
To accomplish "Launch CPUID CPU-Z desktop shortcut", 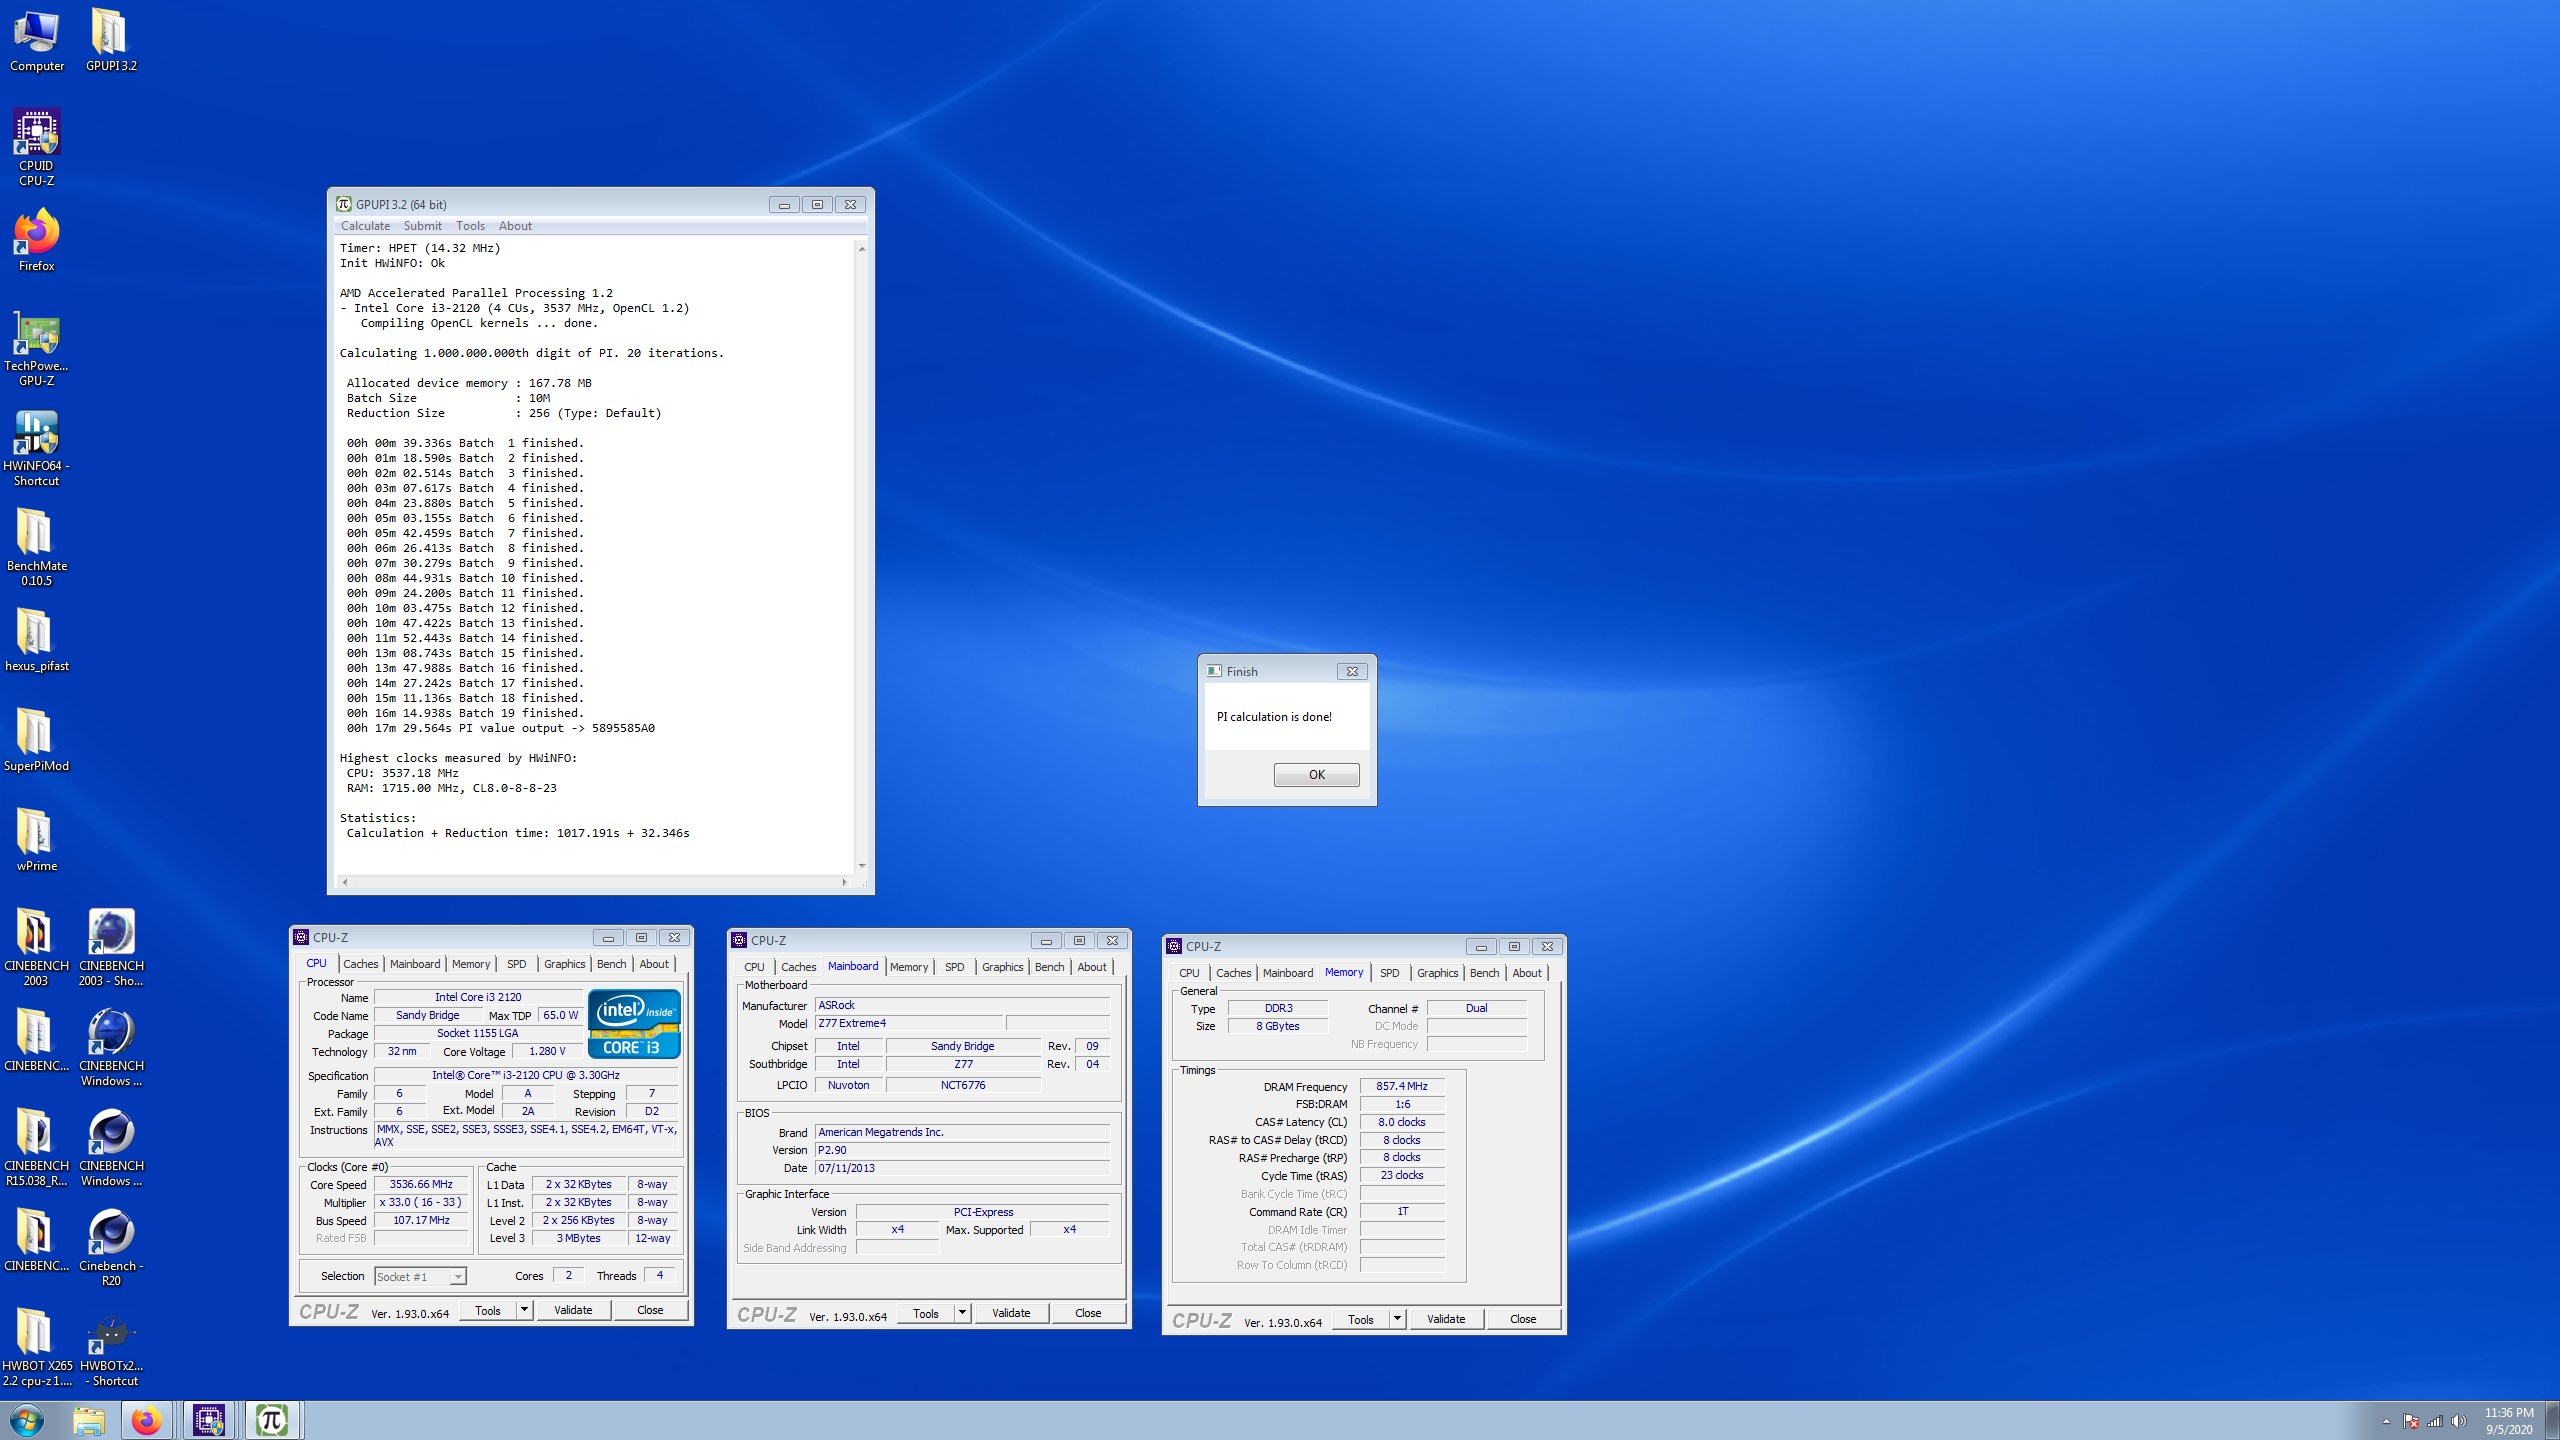I will (x=37, y=147).
